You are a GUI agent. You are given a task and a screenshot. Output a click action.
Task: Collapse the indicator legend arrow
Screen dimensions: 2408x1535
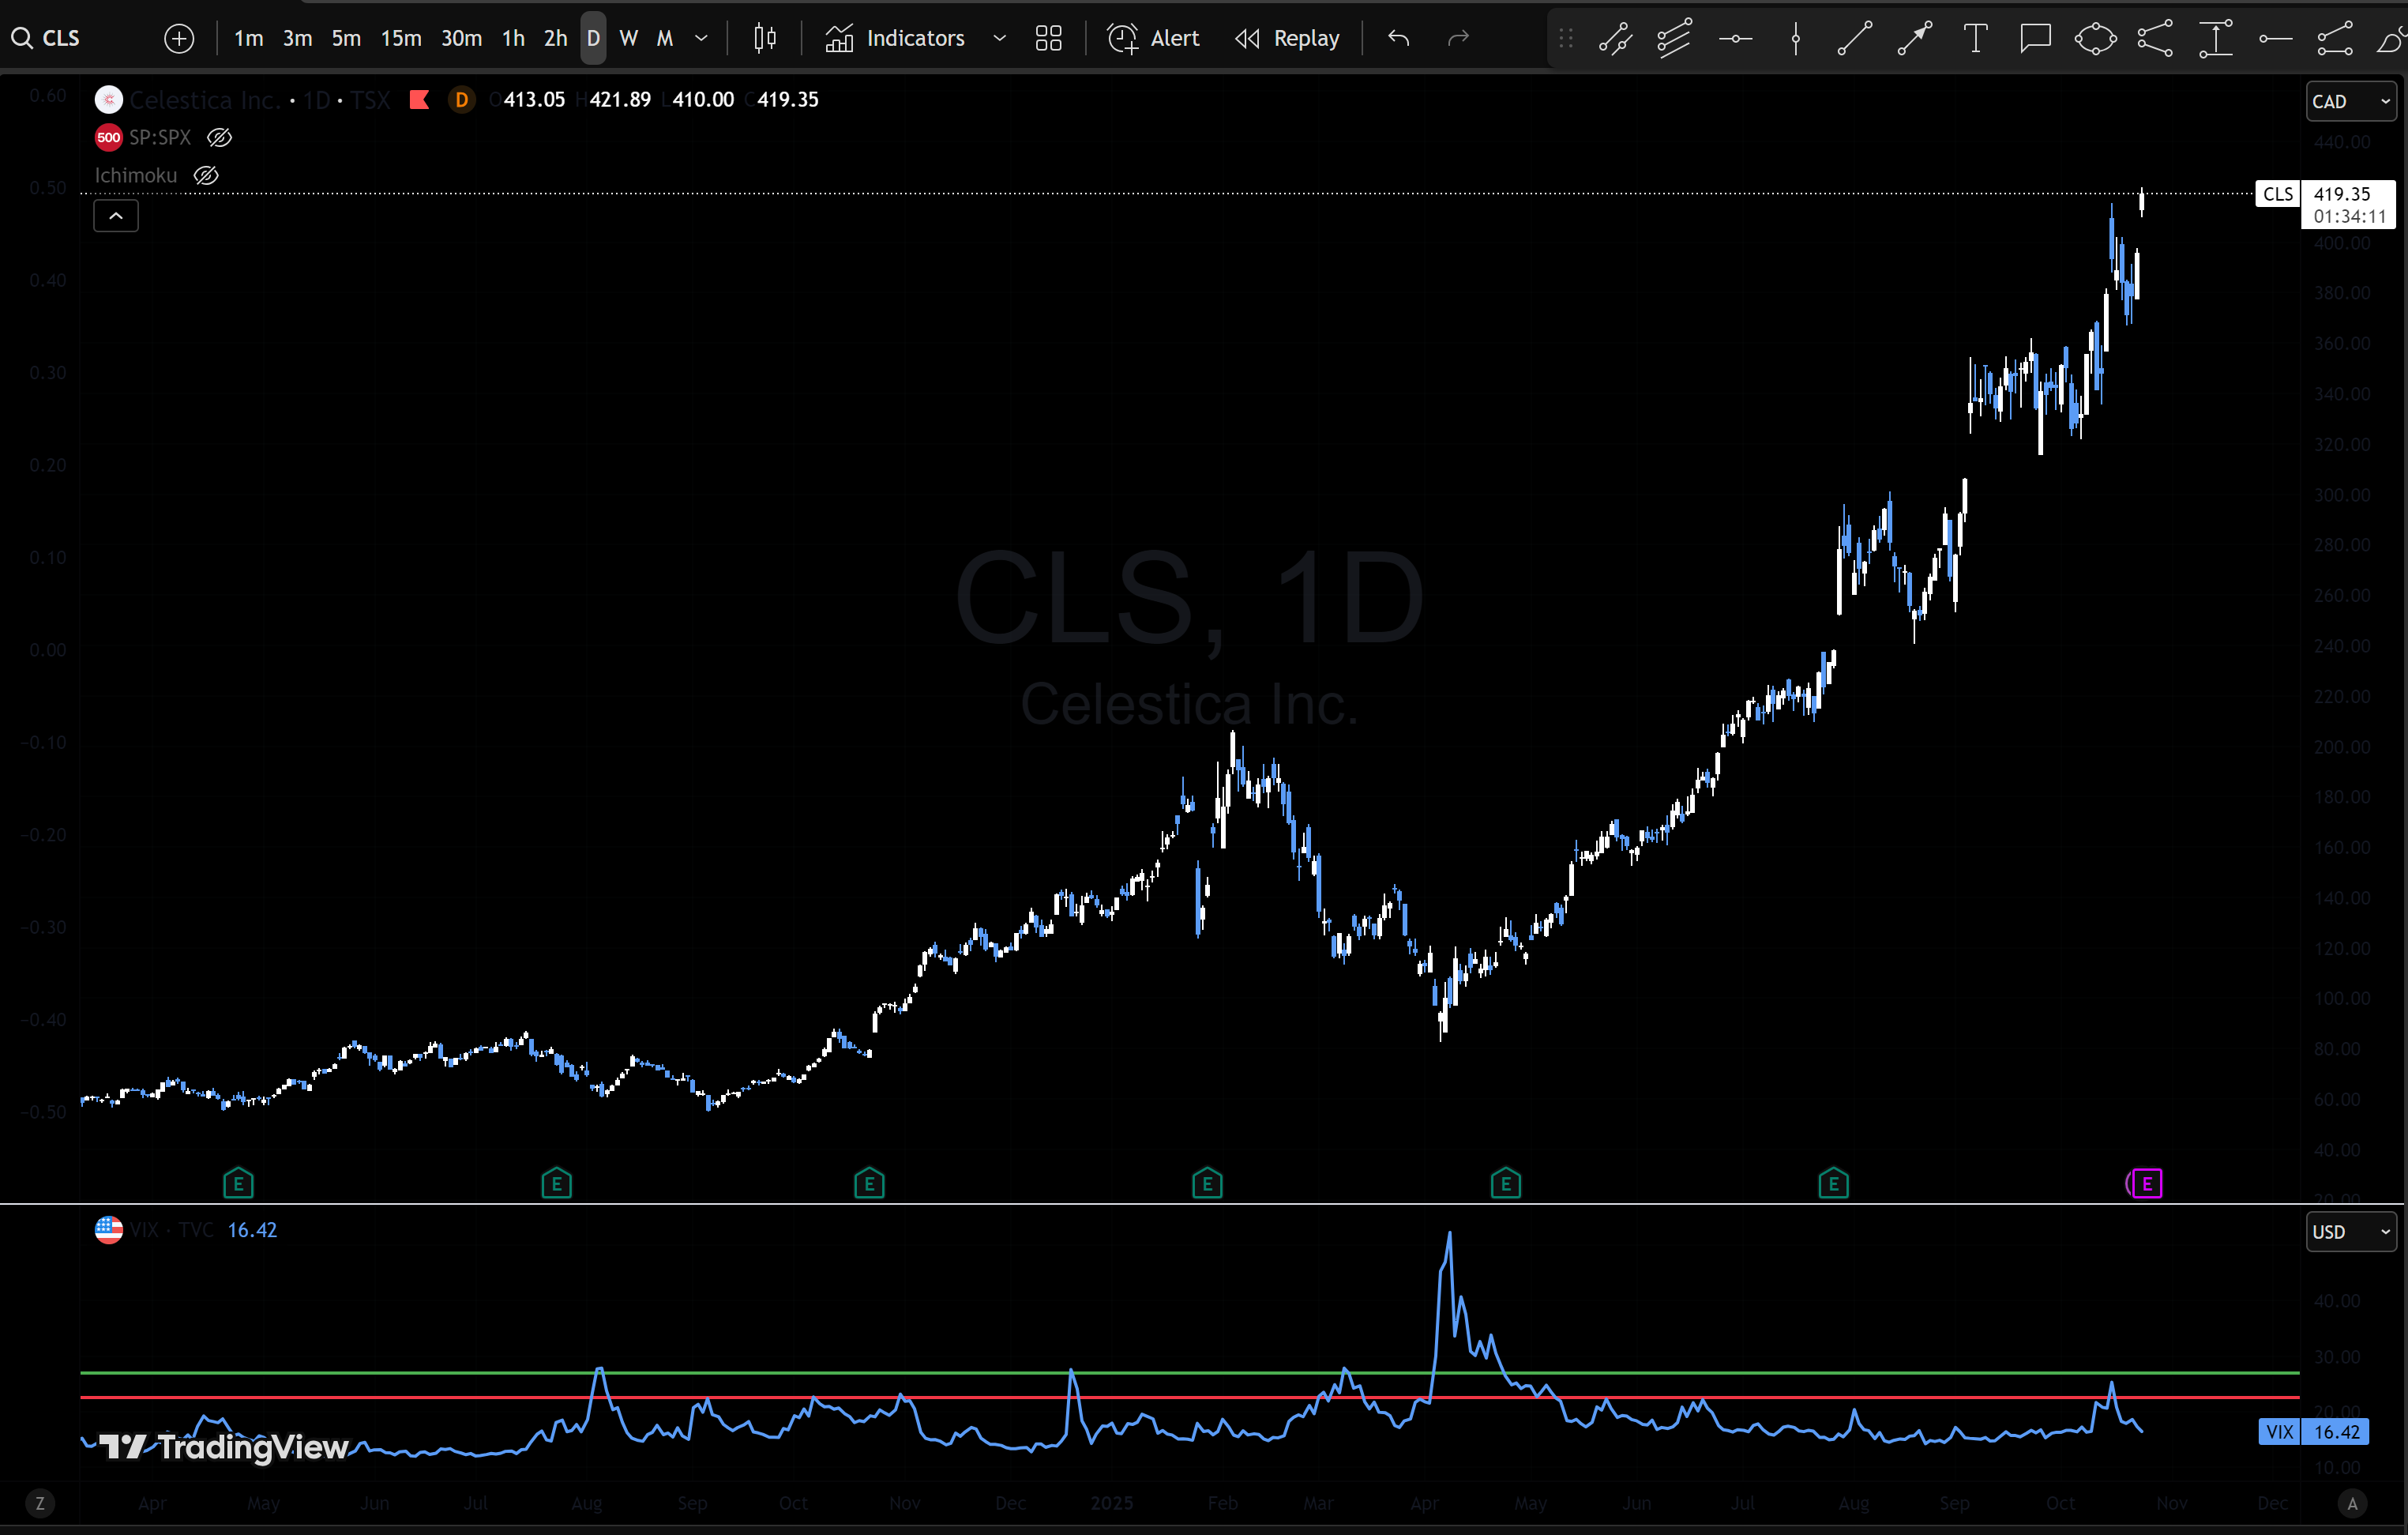116,215
